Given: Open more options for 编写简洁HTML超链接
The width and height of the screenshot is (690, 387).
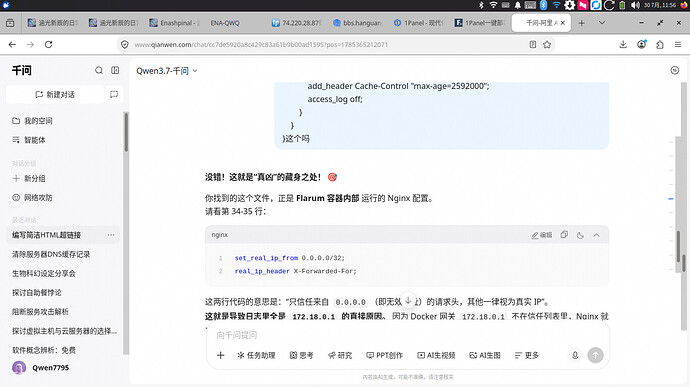Looking at the screenshot, I should pyautogui.click(x=111, y=235).
